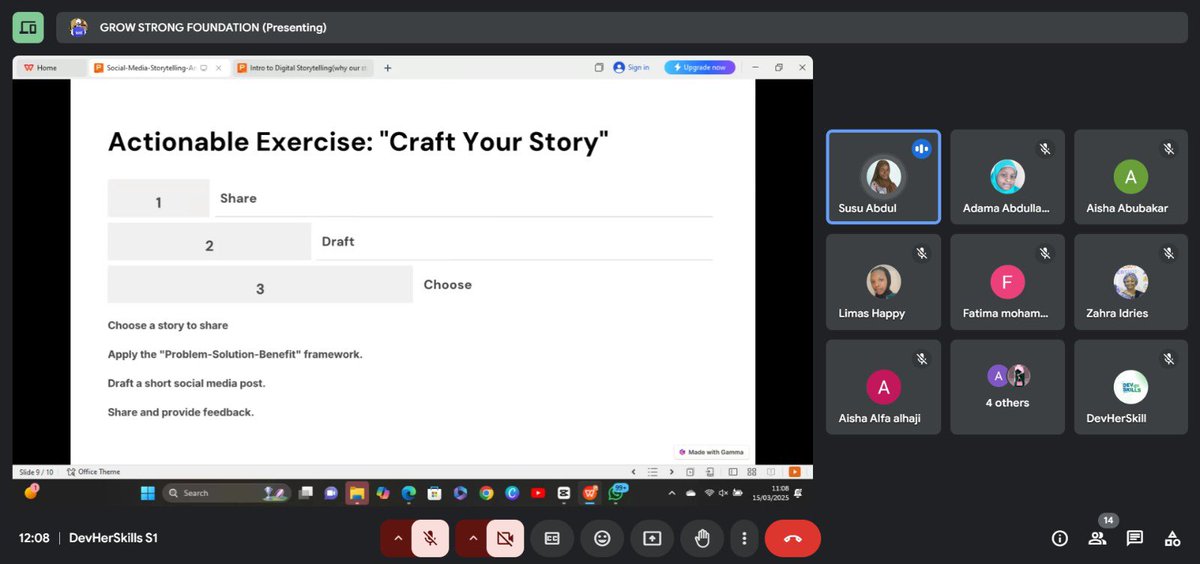Open Microsoft Edge from the taskbar
1200x564 pixels.
(408, 492)
